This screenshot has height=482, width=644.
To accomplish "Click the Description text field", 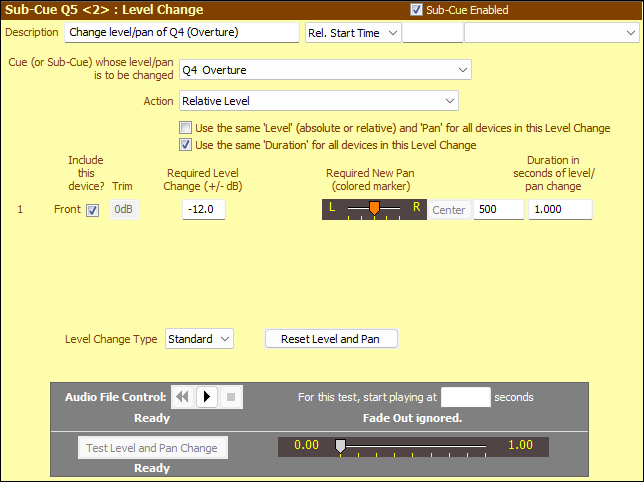I will (x=182, y=32).
